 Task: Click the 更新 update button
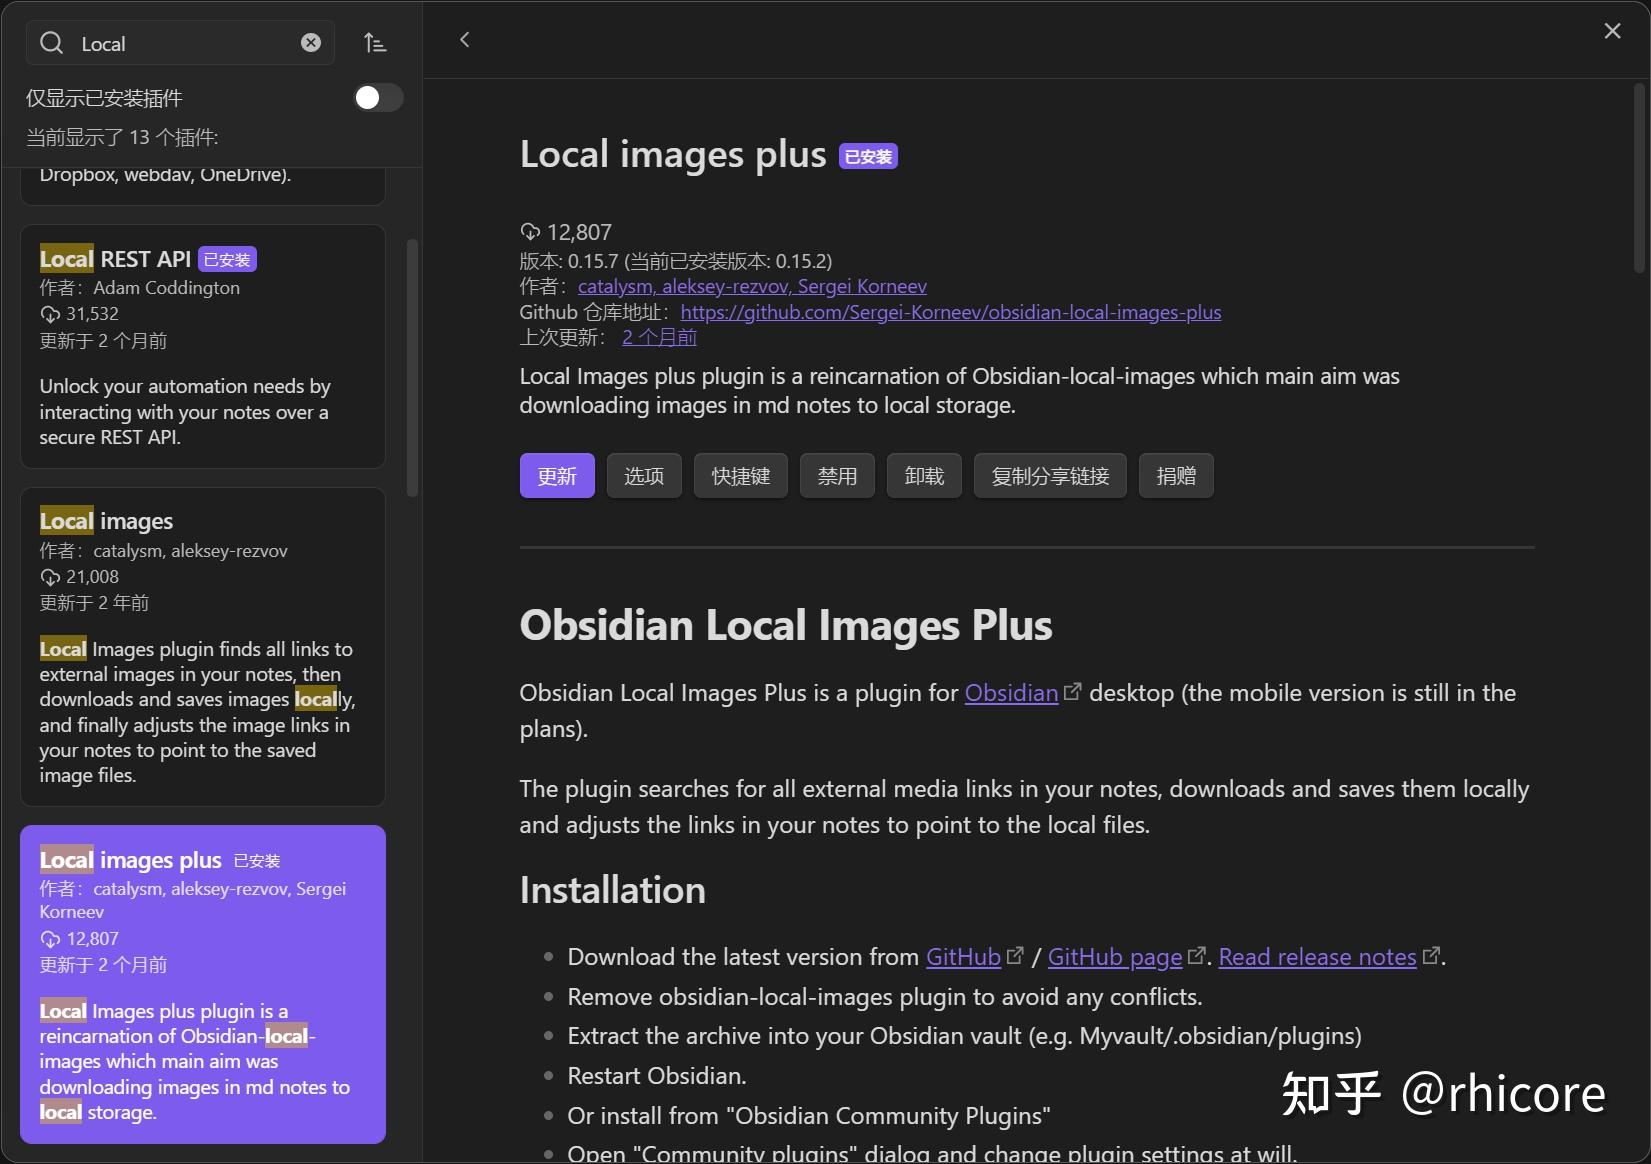click(557, 476)
